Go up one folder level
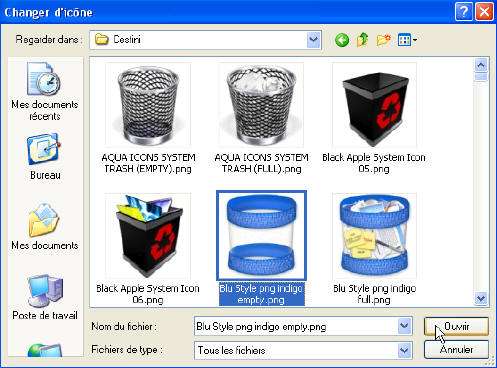The image size is (497, 368). pyautogui.click(x=362, y=40)
